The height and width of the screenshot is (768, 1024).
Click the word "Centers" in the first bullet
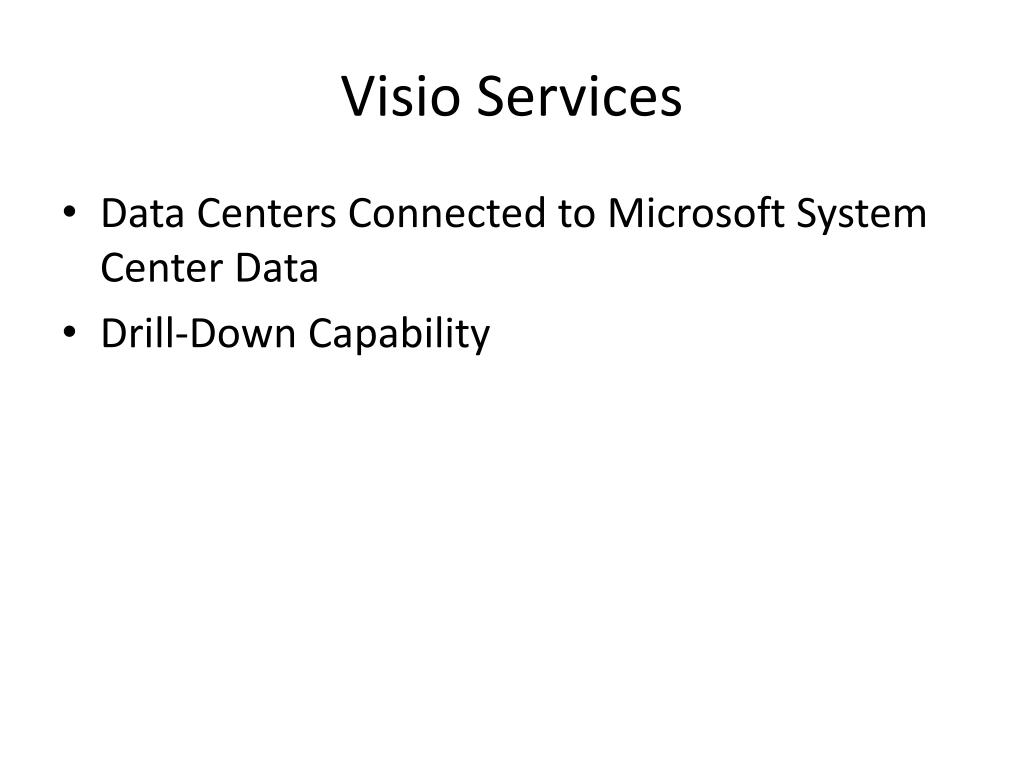point(266,213)
